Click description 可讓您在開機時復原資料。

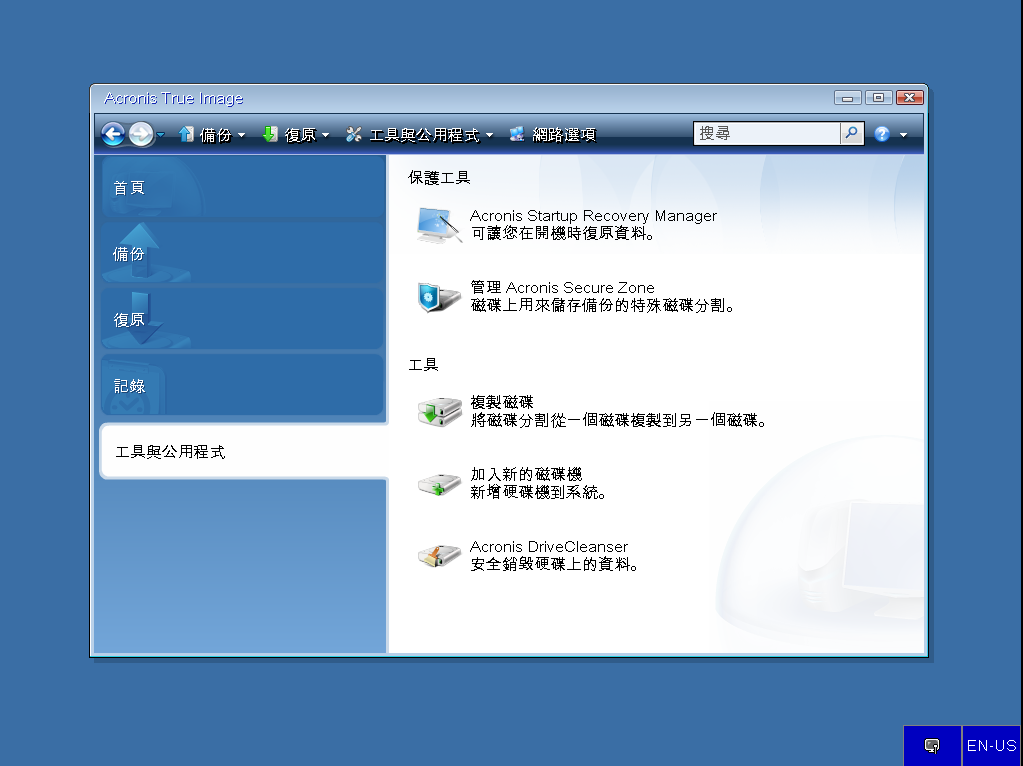(x=563, y=234)
